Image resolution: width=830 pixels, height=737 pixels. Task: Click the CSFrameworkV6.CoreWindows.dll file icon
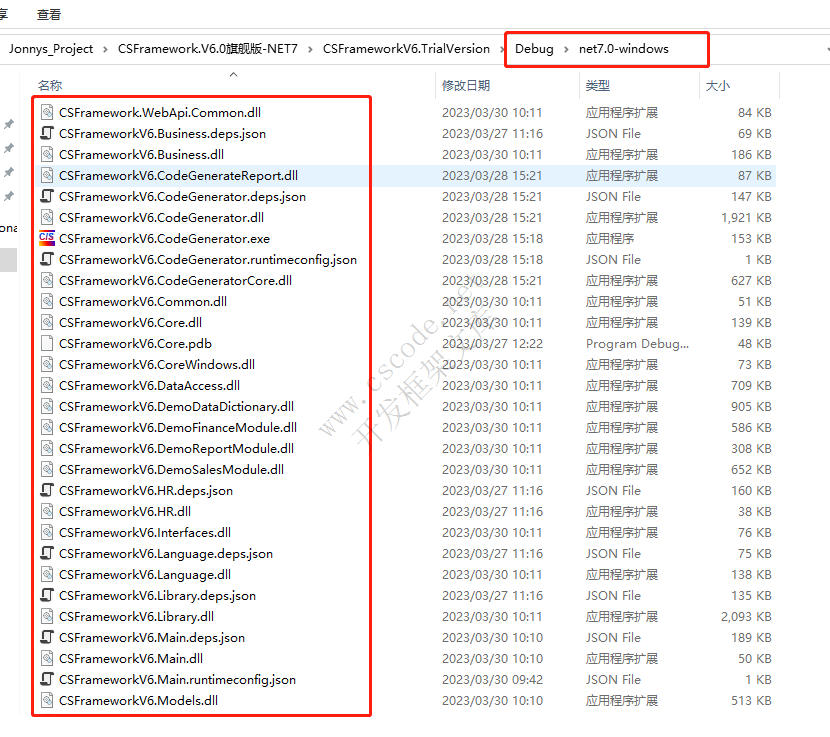click(47, 364)
